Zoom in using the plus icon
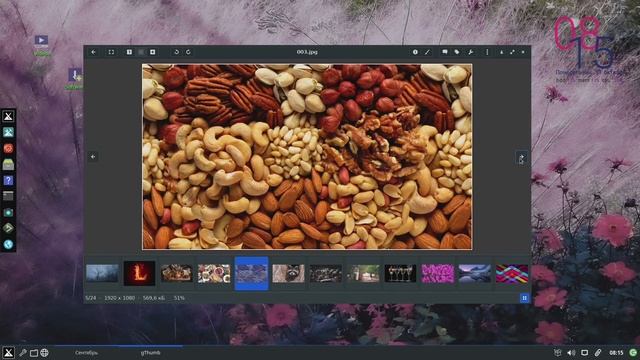 153,52
